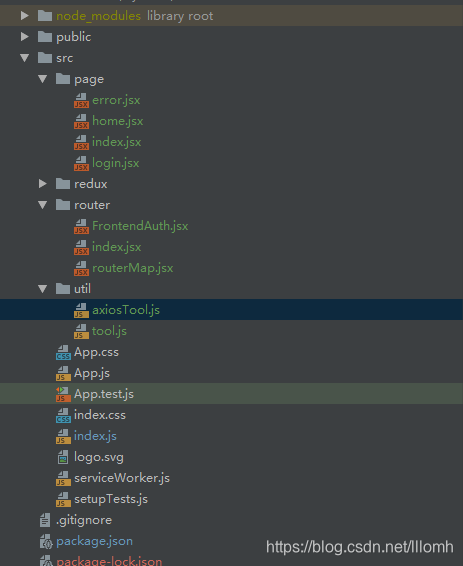Click the page folder icon
The image size is (463, 566).
(63, 79)
